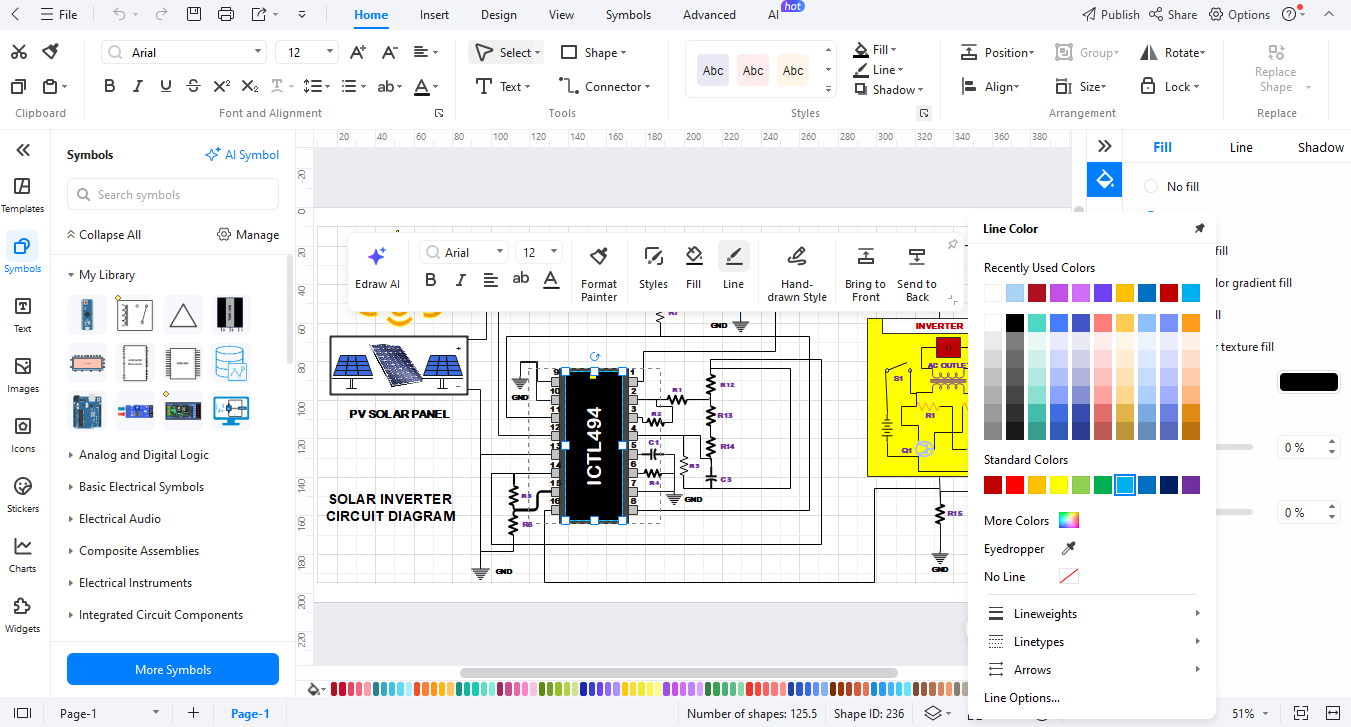
Task: Open Images panel in left sidebar
Action: pyautogui.click(x=23, y=375)
